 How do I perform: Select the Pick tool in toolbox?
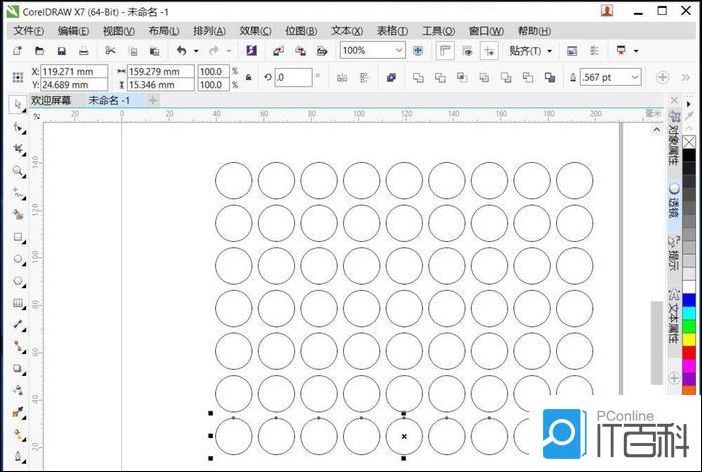[x=18, y=105]
